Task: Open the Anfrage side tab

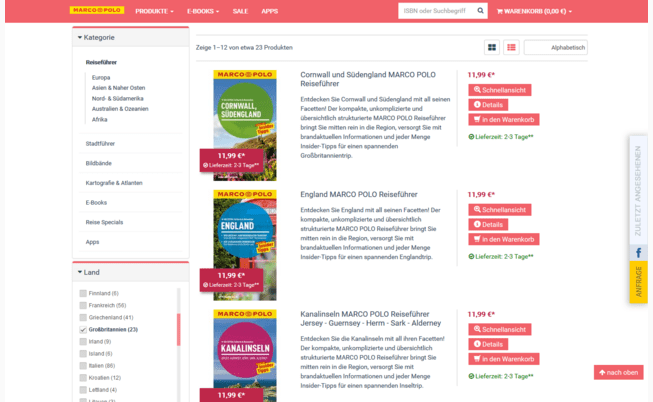Action: (x=638, y=282)
